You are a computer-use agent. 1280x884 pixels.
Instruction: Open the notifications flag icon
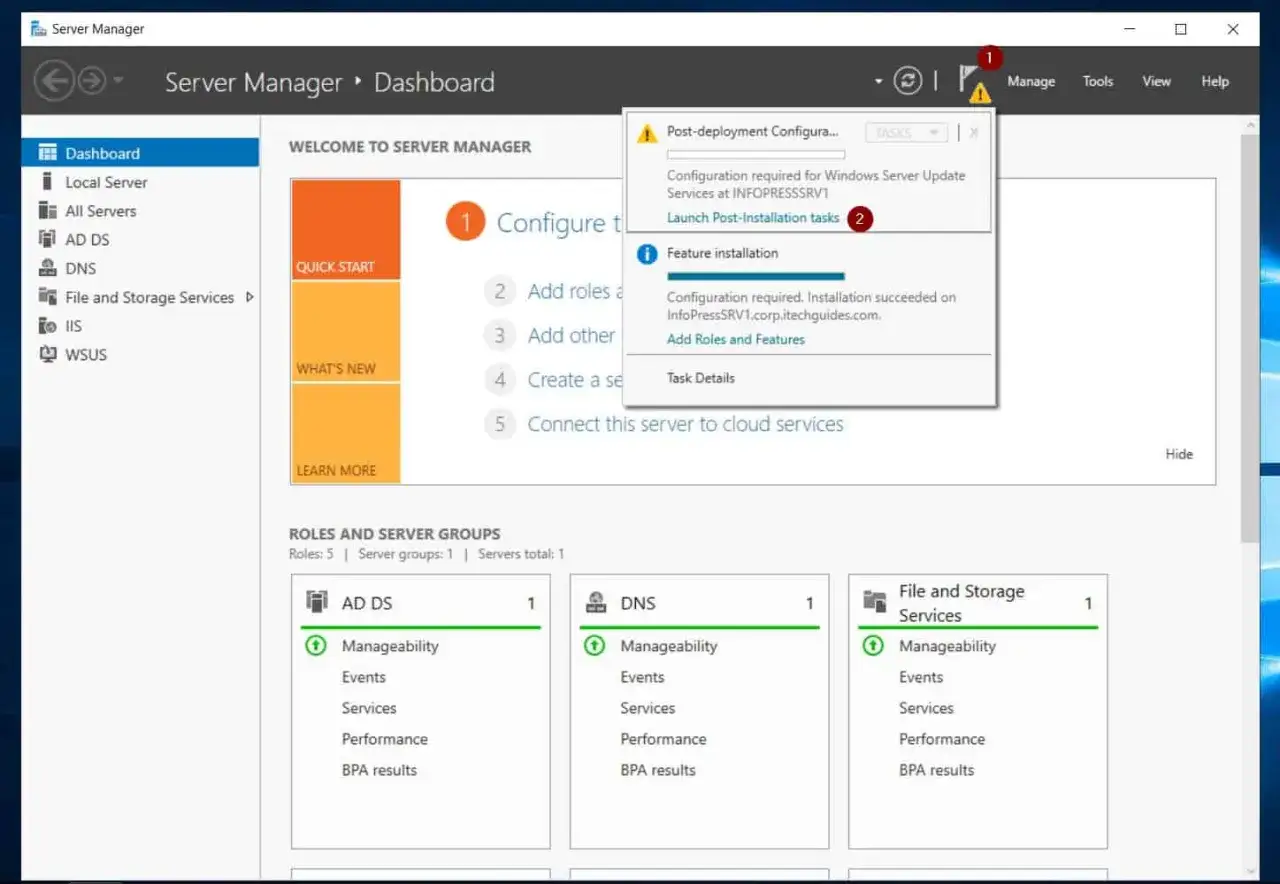pyautogui.click(x=973, y=82)
